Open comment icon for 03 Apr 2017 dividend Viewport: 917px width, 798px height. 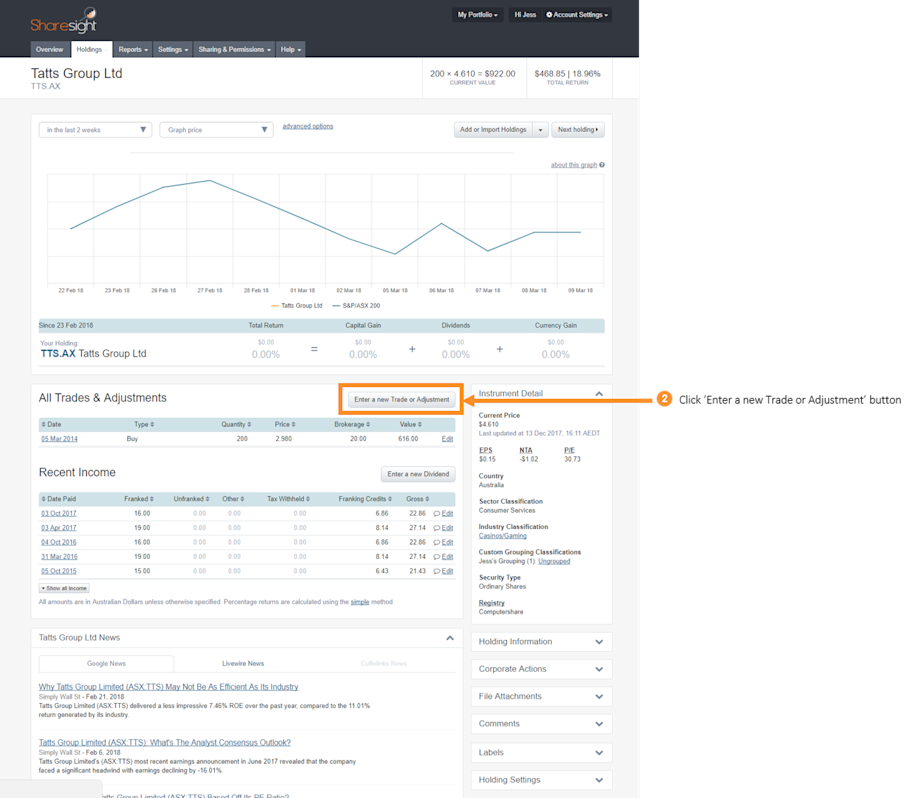click(x=436, y=528)
